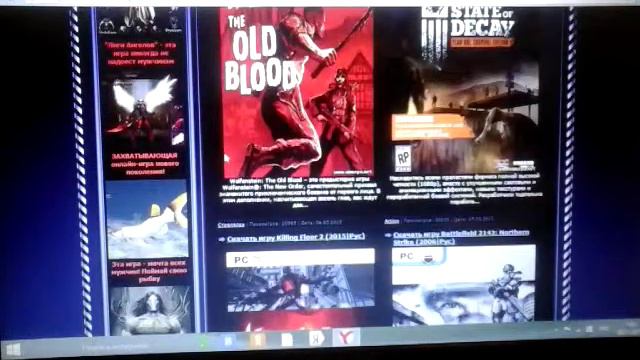This screenshot has width=640, height=360.
Task: Click the green taskbar app icon
Action: pyautogui.click(x=203, y=343)
